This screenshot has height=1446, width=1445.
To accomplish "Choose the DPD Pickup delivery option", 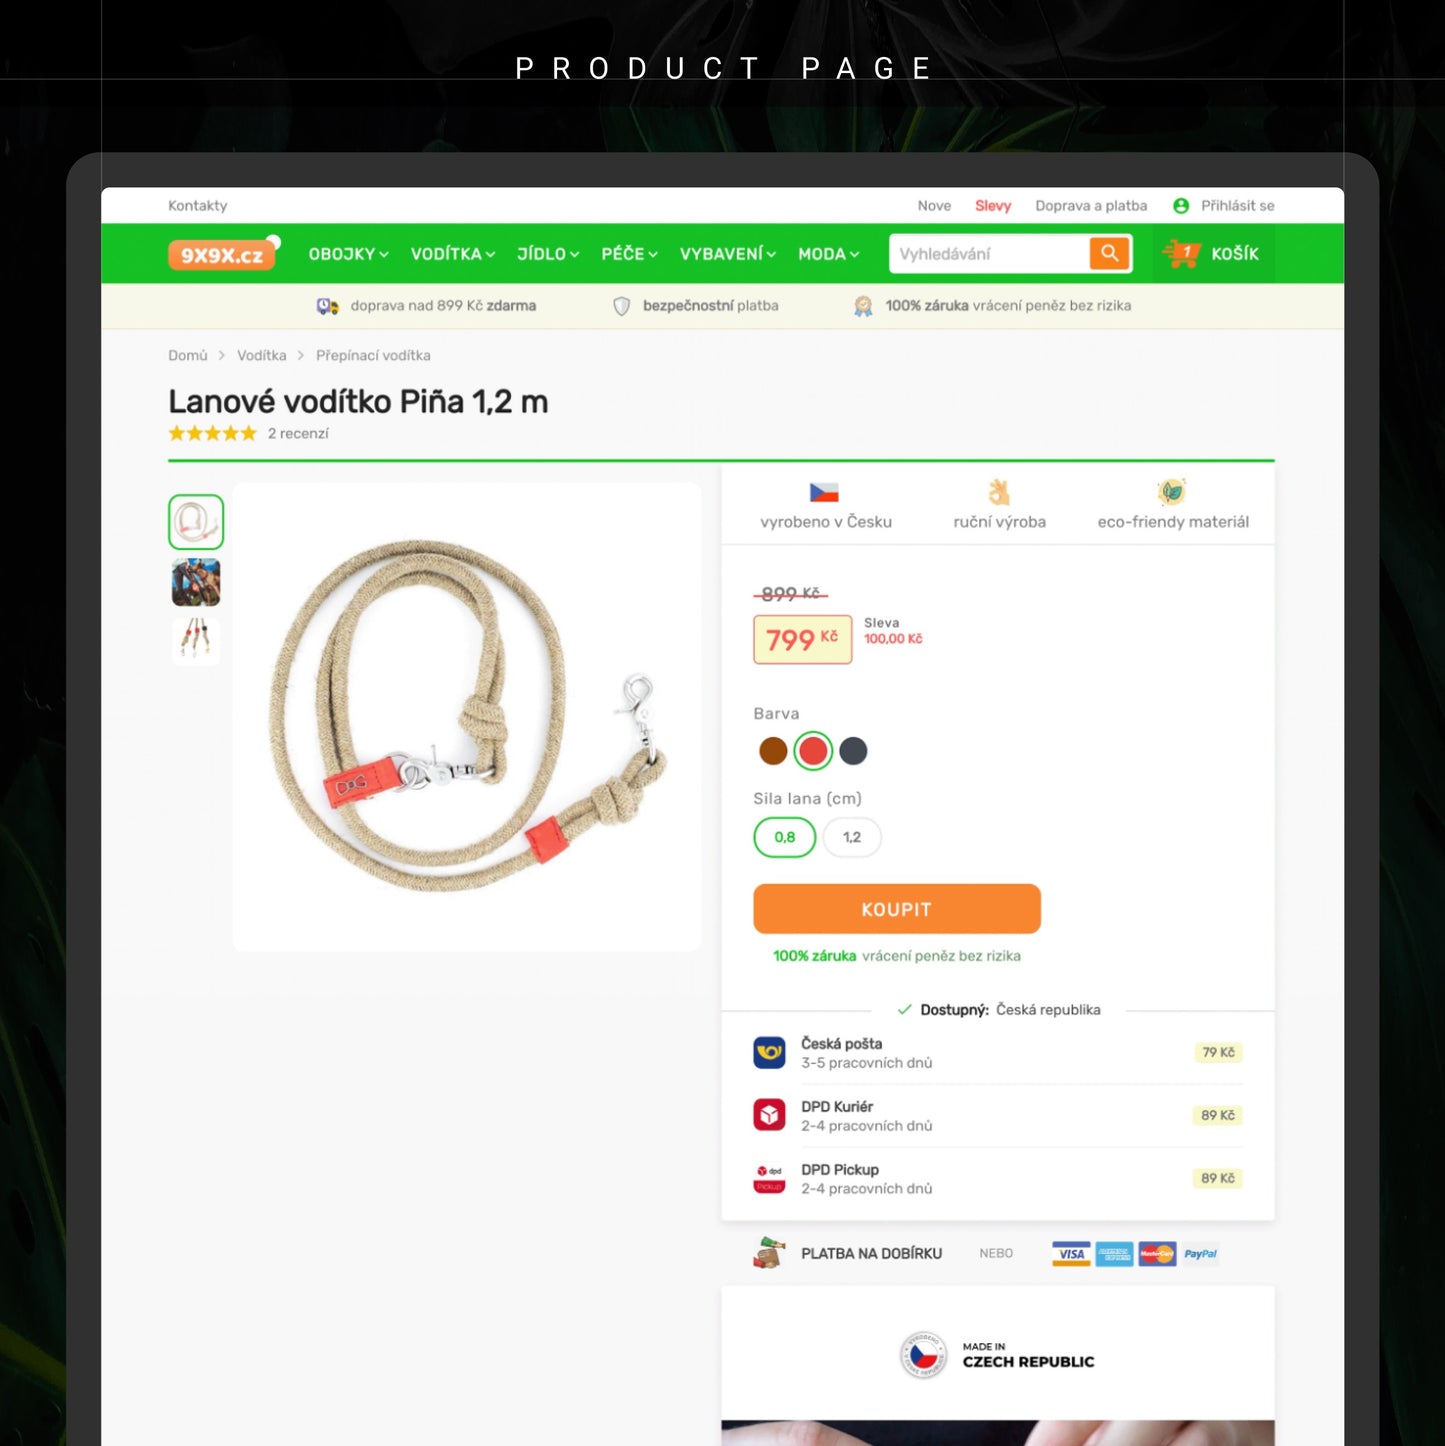I will click(x=997, y=1178).
